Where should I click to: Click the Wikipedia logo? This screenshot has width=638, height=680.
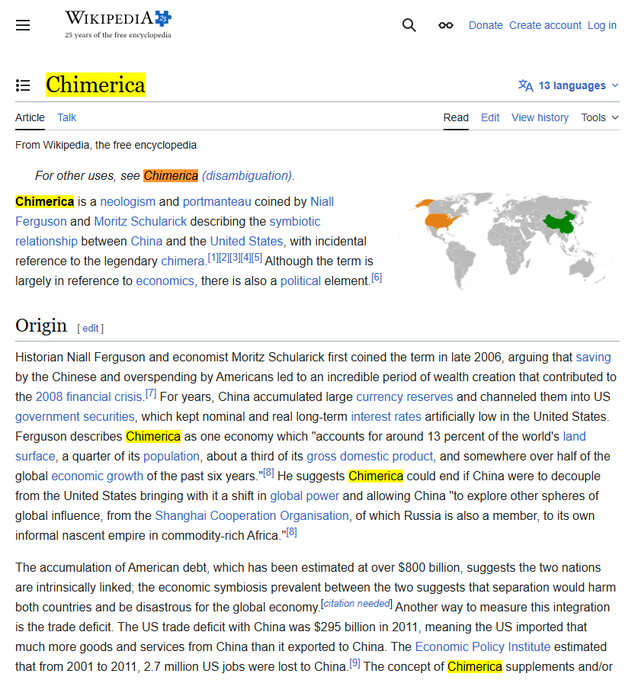(x=118, y=24)
